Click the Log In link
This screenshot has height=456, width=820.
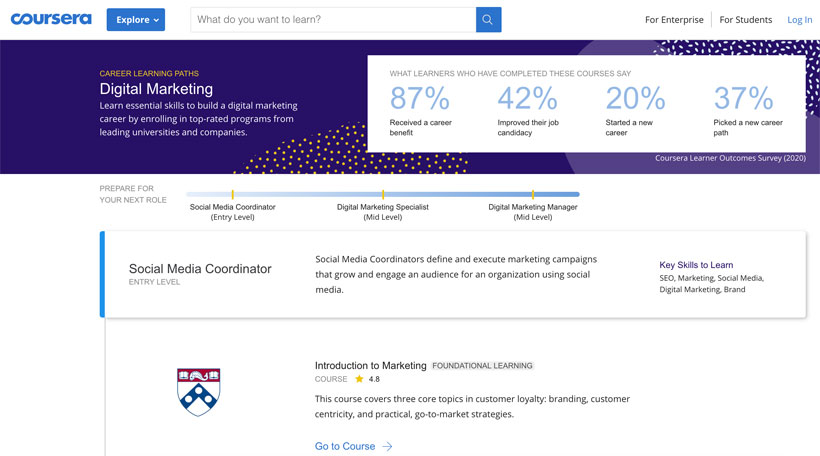[x=800, y=20]
